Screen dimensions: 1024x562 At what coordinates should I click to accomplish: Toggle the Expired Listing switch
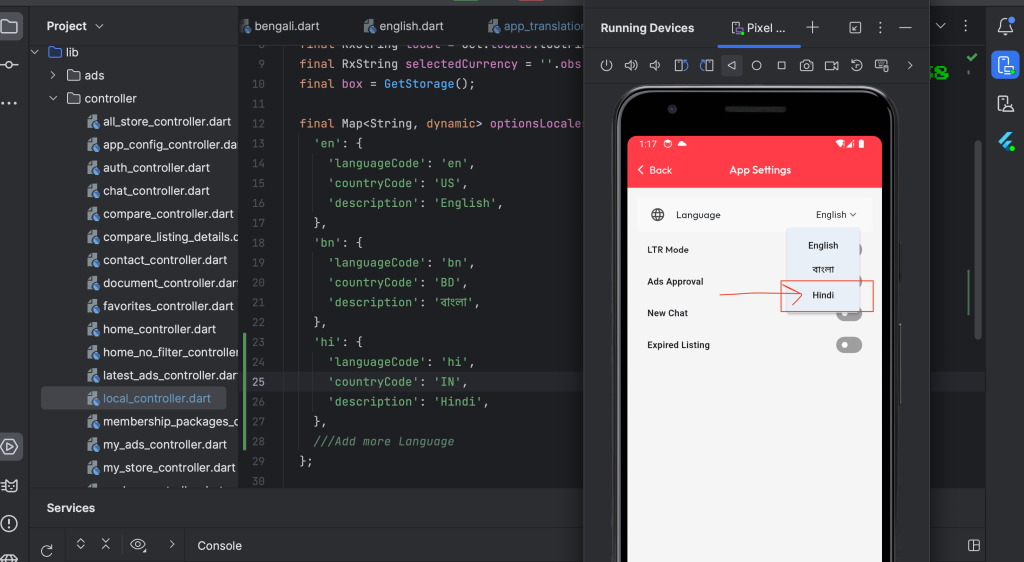pyautogui.click(x=849, y=345)
